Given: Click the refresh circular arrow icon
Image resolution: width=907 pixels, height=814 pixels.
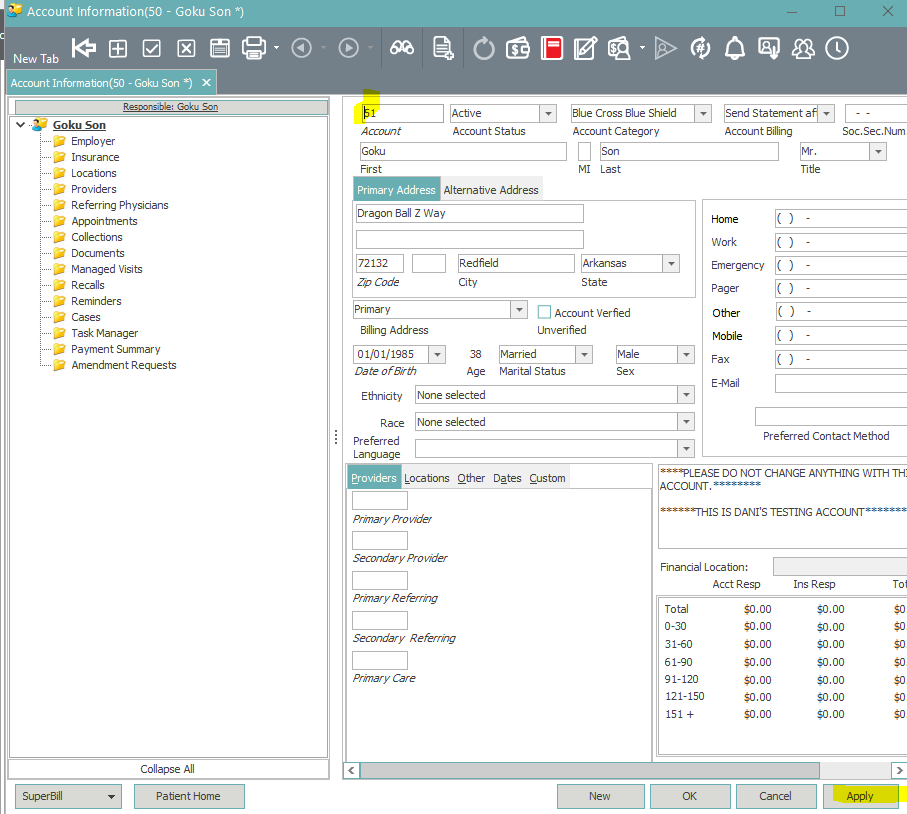Looking at the screenshot, I should (x=484, y=48).
